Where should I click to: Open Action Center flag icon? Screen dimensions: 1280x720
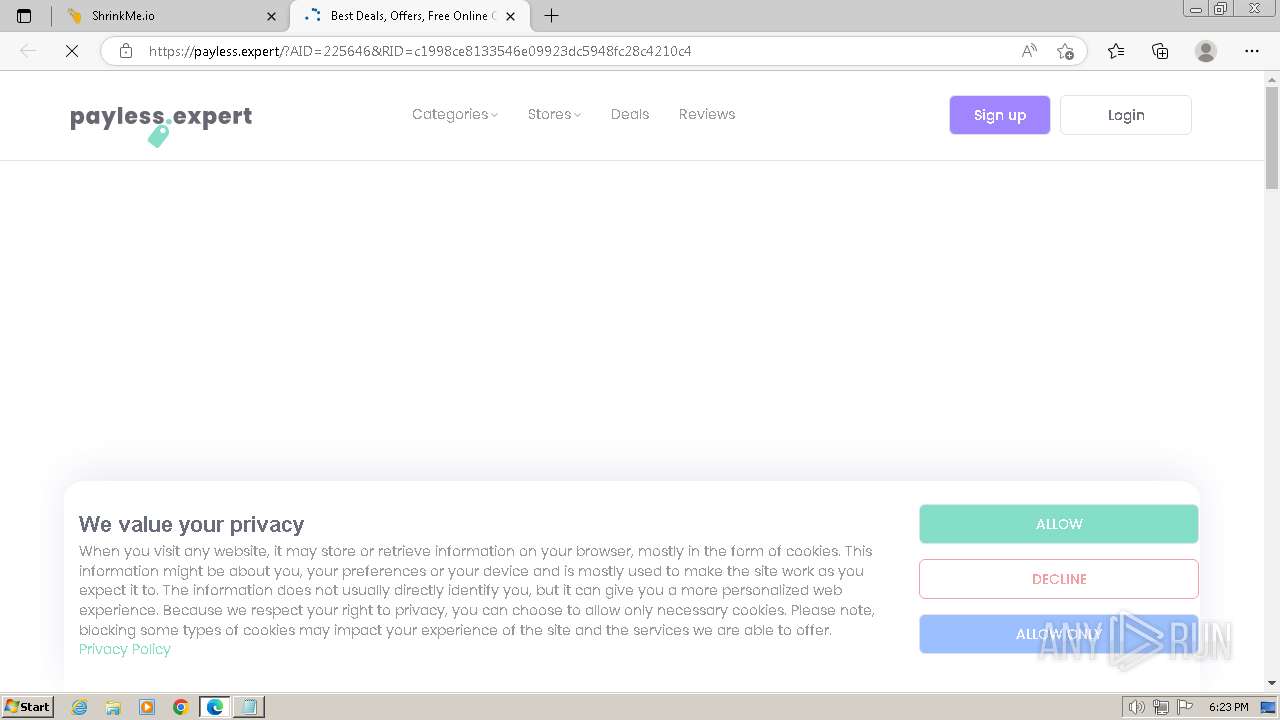[x=1184, y=707]
